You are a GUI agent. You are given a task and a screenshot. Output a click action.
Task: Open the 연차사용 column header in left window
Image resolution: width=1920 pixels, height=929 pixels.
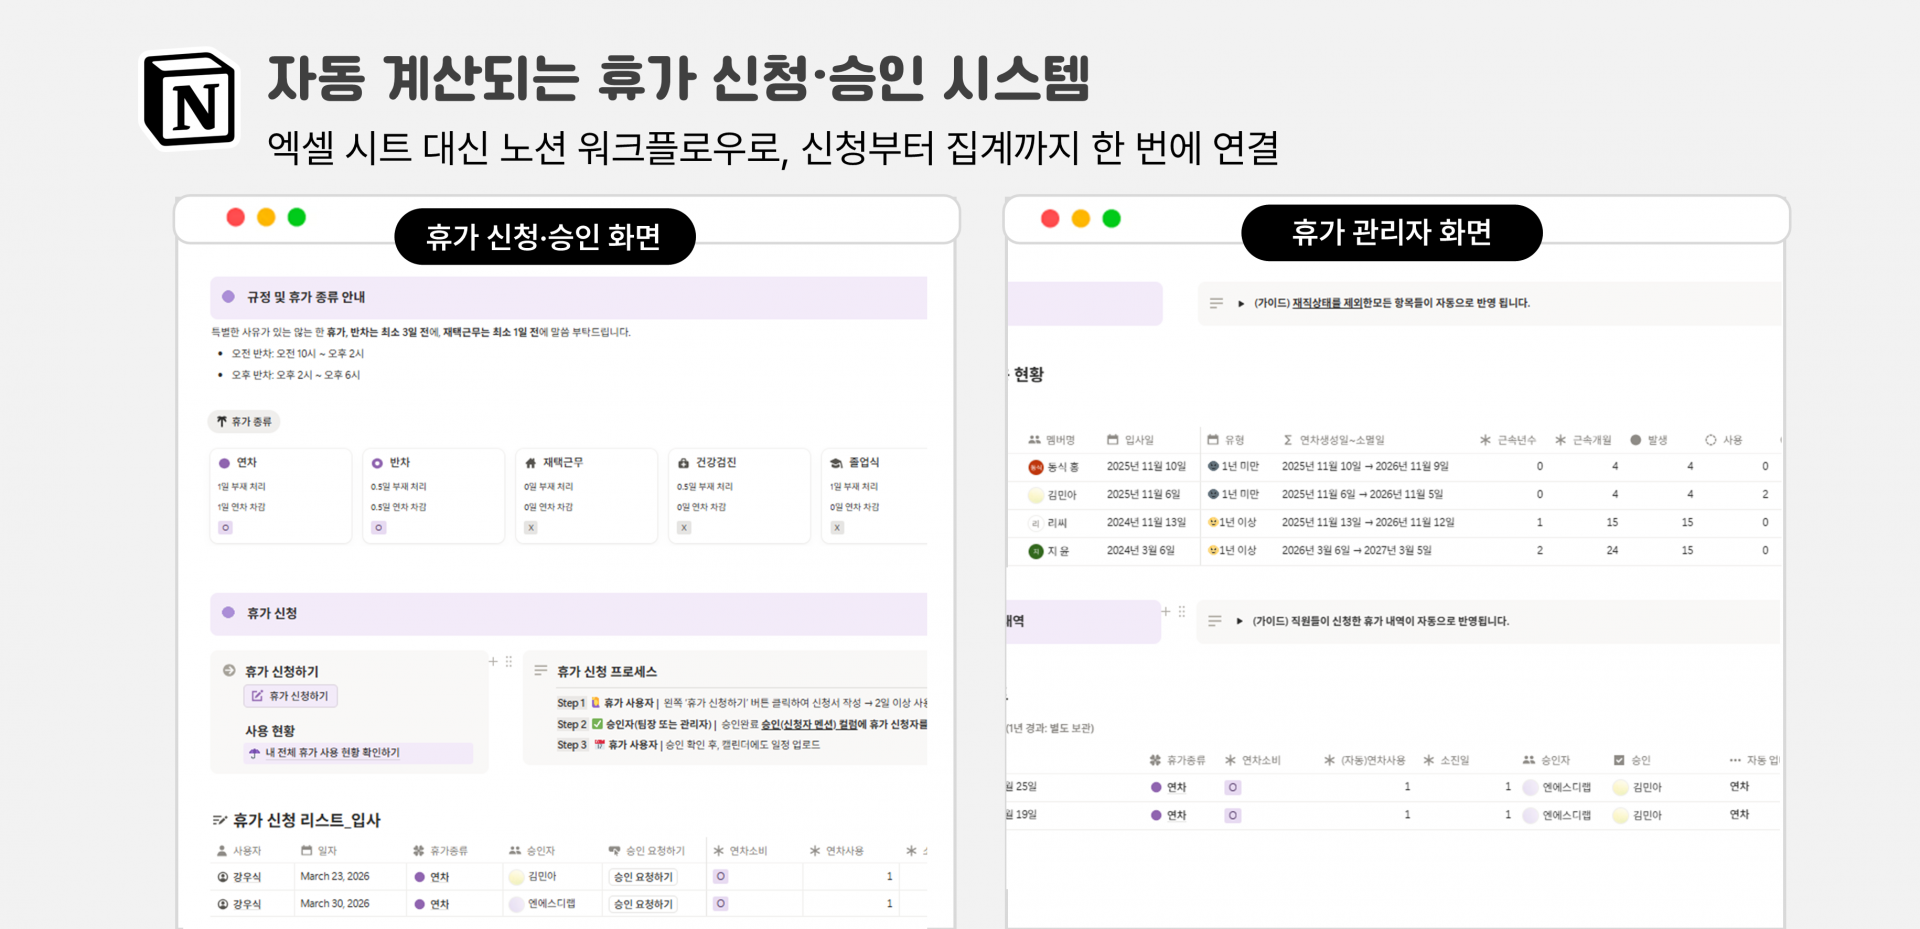pos(836,851)
